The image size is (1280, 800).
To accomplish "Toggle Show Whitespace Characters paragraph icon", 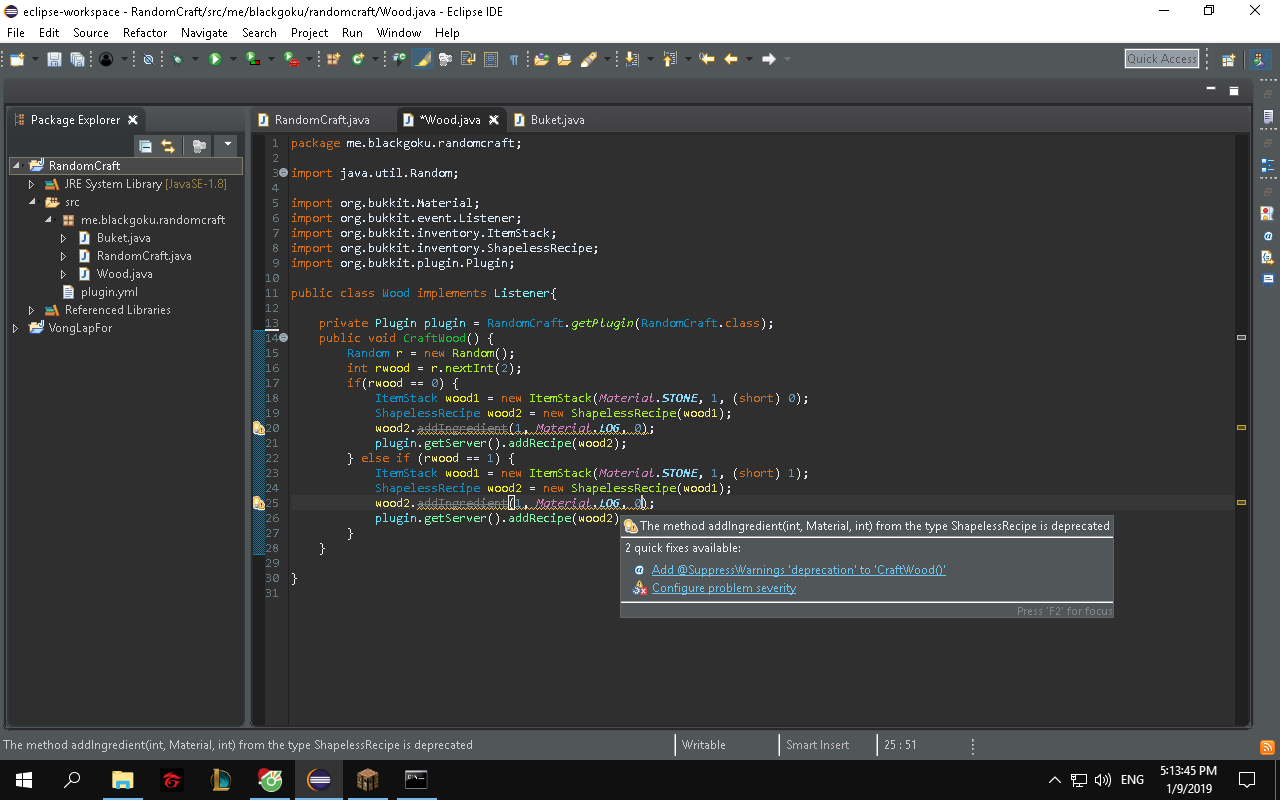I will (513, 60).
